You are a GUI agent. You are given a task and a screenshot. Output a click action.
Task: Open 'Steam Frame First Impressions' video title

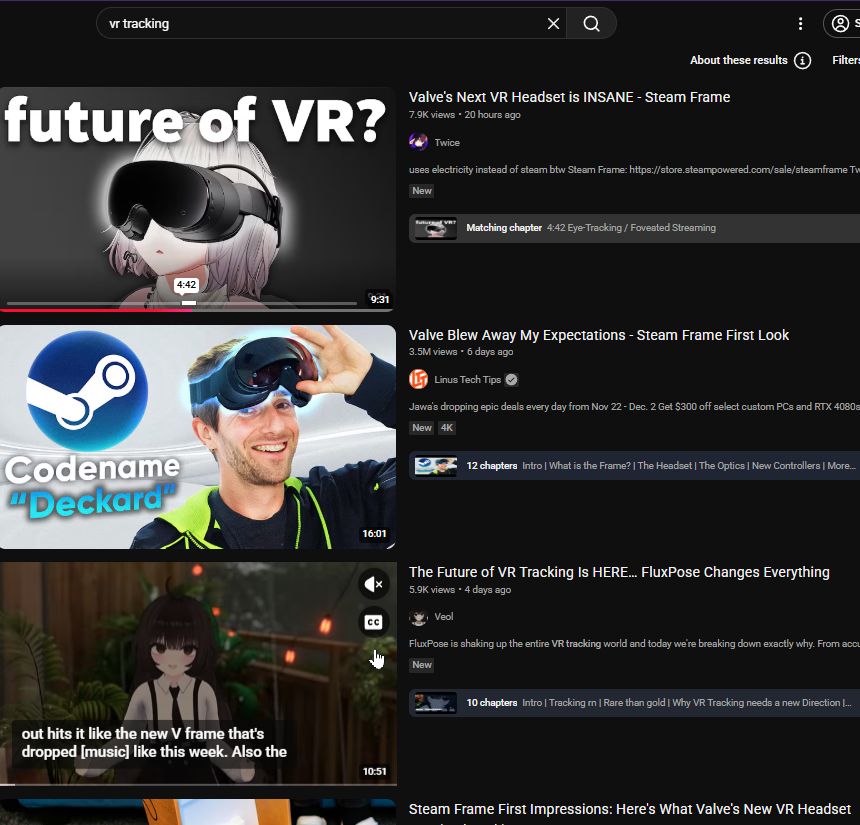pyautogui.click(x=630, y=809)
